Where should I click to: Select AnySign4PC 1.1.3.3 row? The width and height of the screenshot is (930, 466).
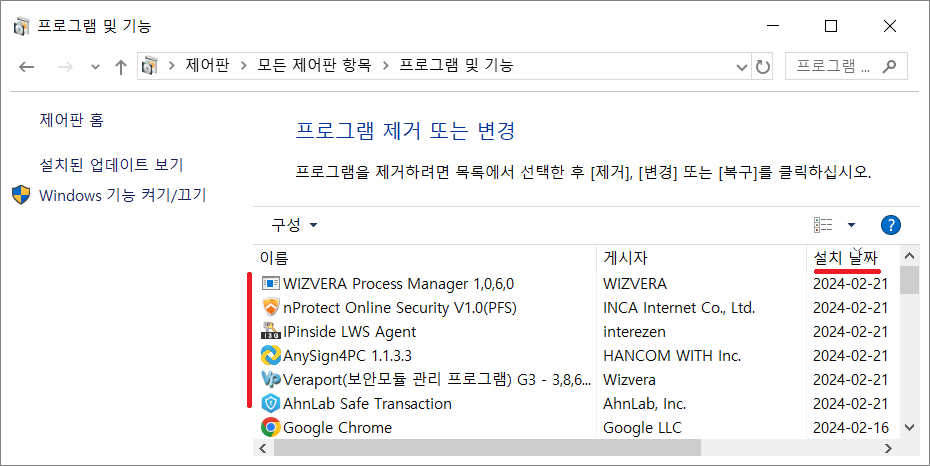tap(576, 356)
